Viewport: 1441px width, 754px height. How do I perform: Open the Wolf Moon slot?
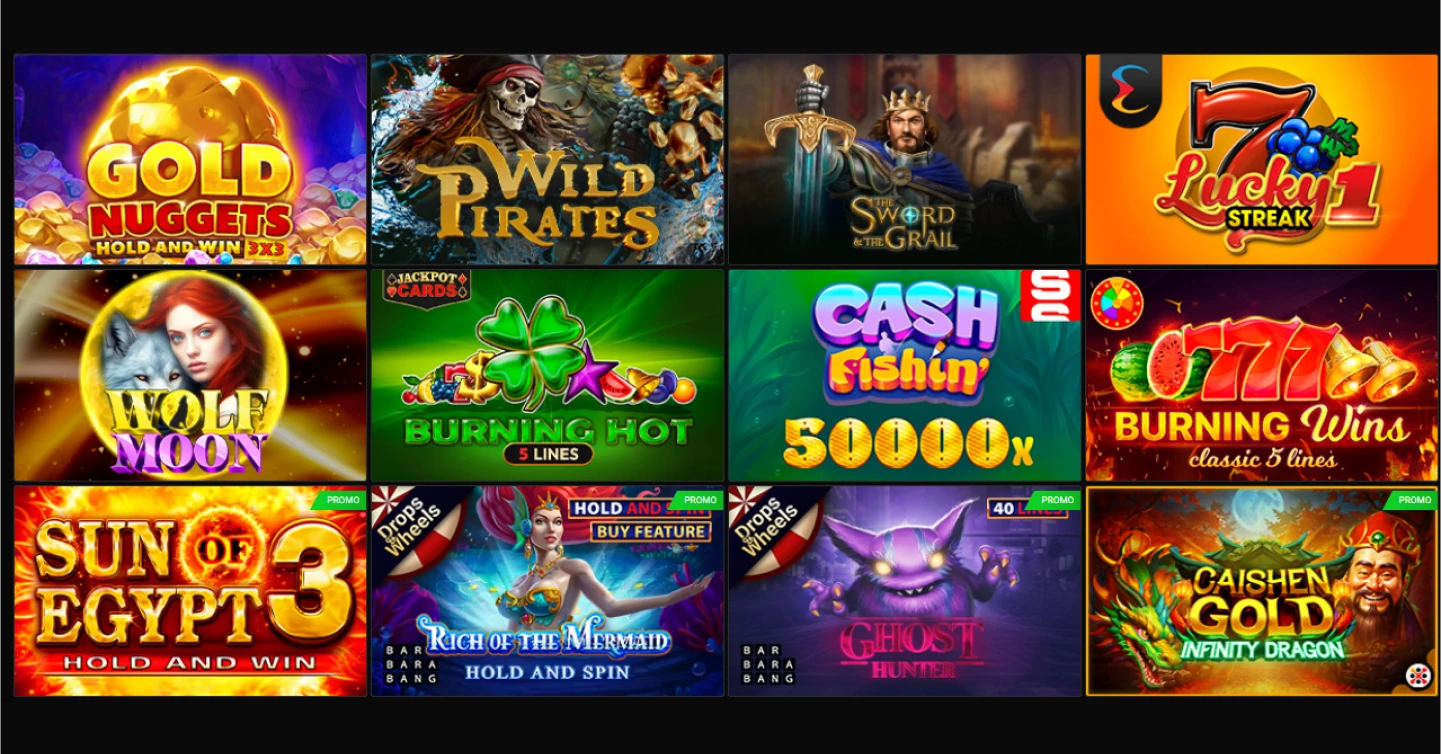point(190,375)
